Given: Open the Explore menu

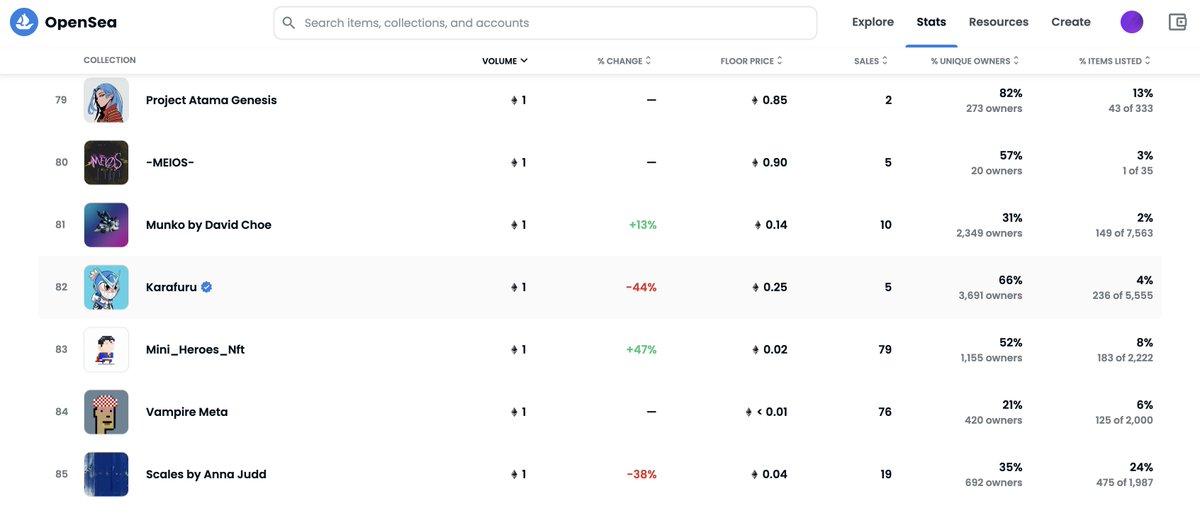Looking at the screenshot, I should (x=873, y=22).
